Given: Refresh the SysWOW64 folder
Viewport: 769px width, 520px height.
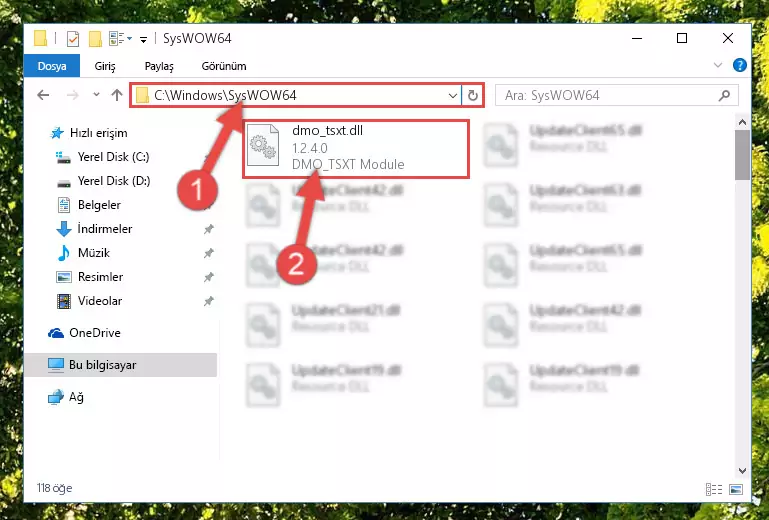Looking at the screenshot, I should 473,95.
